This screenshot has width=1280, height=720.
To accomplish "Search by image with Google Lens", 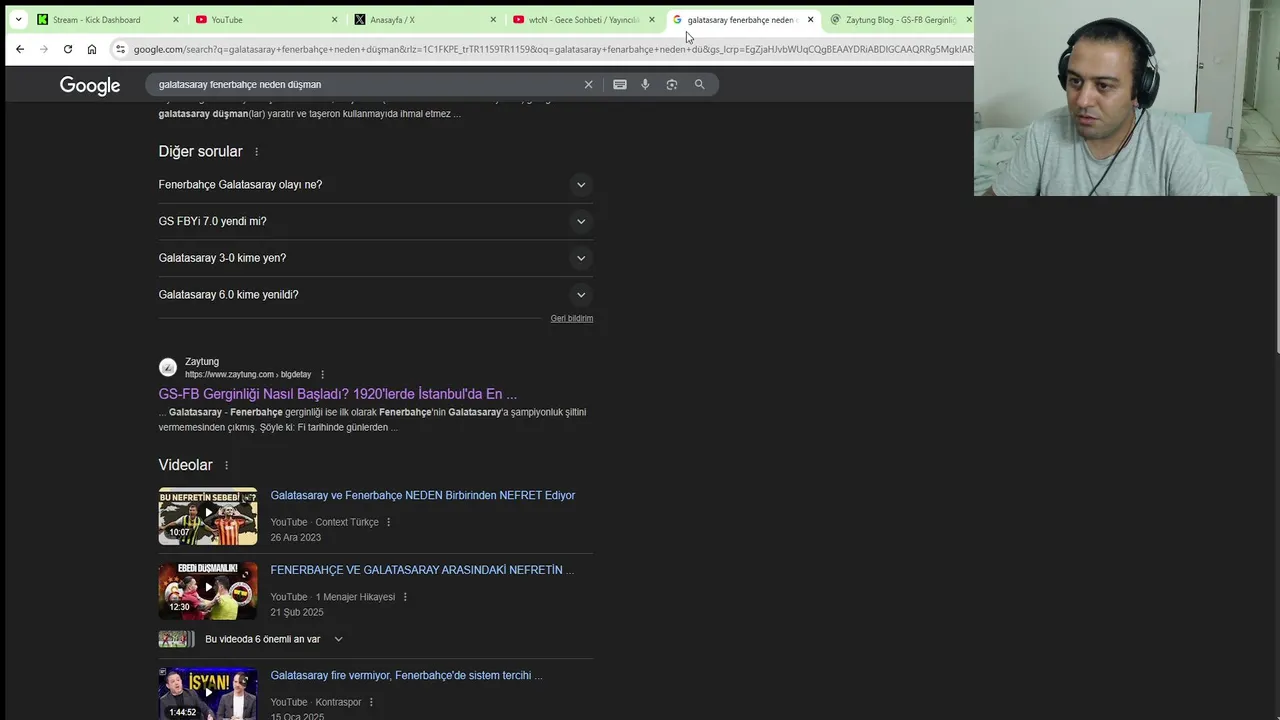I will (x=672, y=85).
